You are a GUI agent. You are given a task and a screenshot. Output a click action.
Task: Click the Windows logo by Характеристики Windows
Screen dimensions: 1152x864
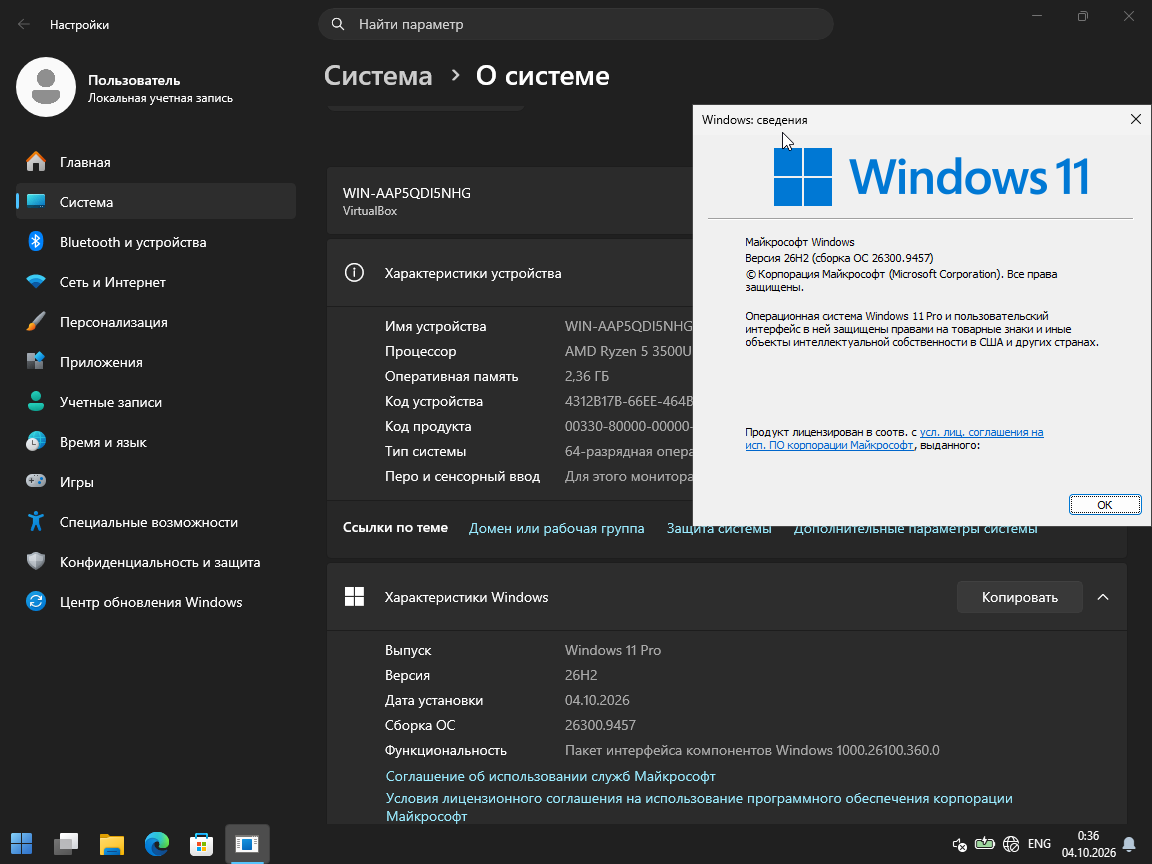click(x=354, y=597)
